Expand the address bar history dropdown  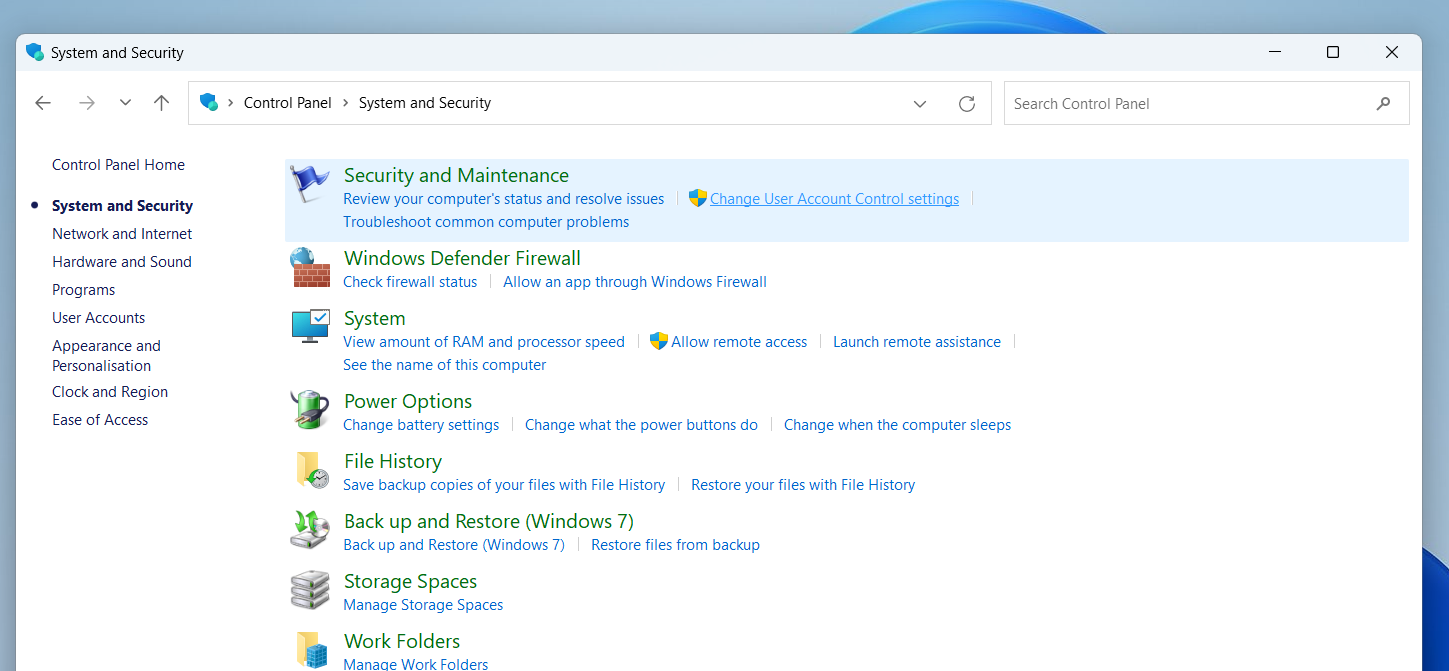click(920, 103)
